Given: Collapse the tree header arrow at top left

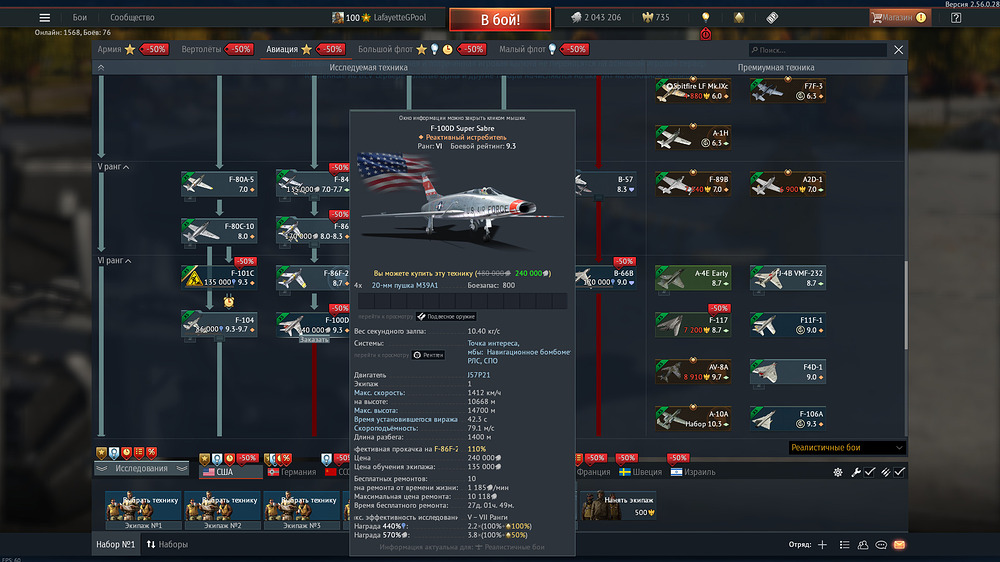Looking at the screenshot, I should click(x=101, y=68).
